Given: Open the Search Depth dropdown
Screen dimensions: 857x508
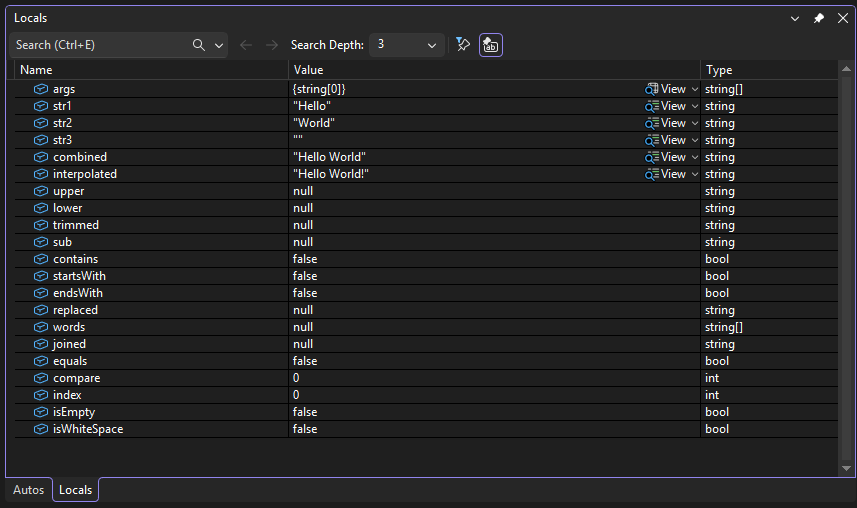Looking at the screenshot, I should [x=407, y=45].
